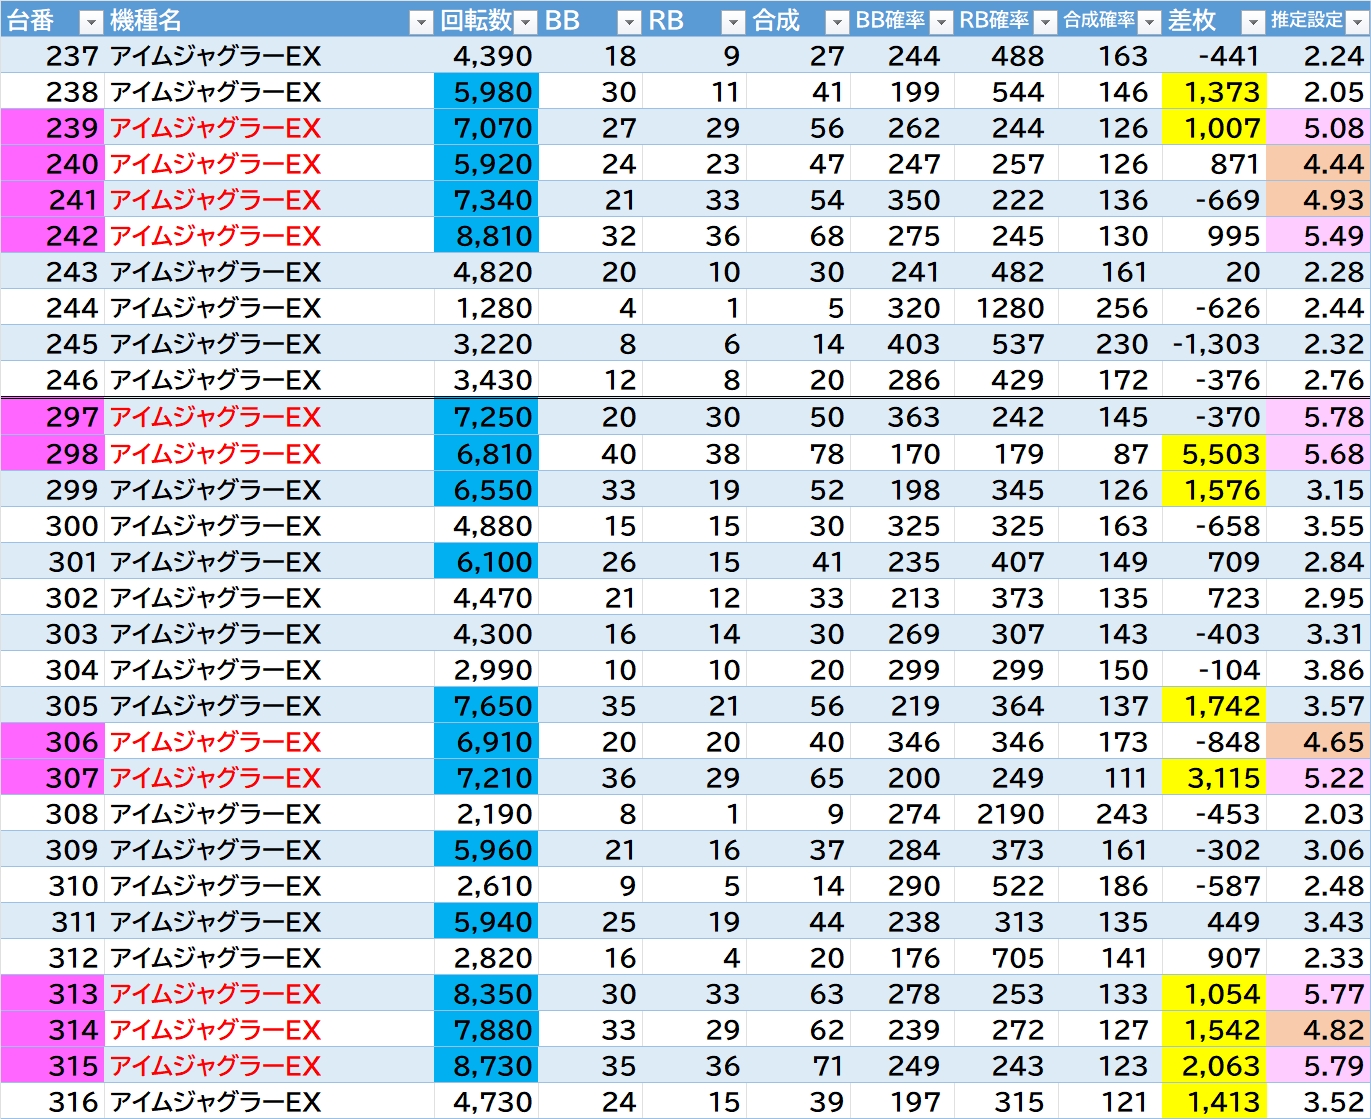Image resolution: width=1371 pixels, height=1119 pixels.
Task: Open the 機種名 column filter dropdown
Action: point(421,21)
